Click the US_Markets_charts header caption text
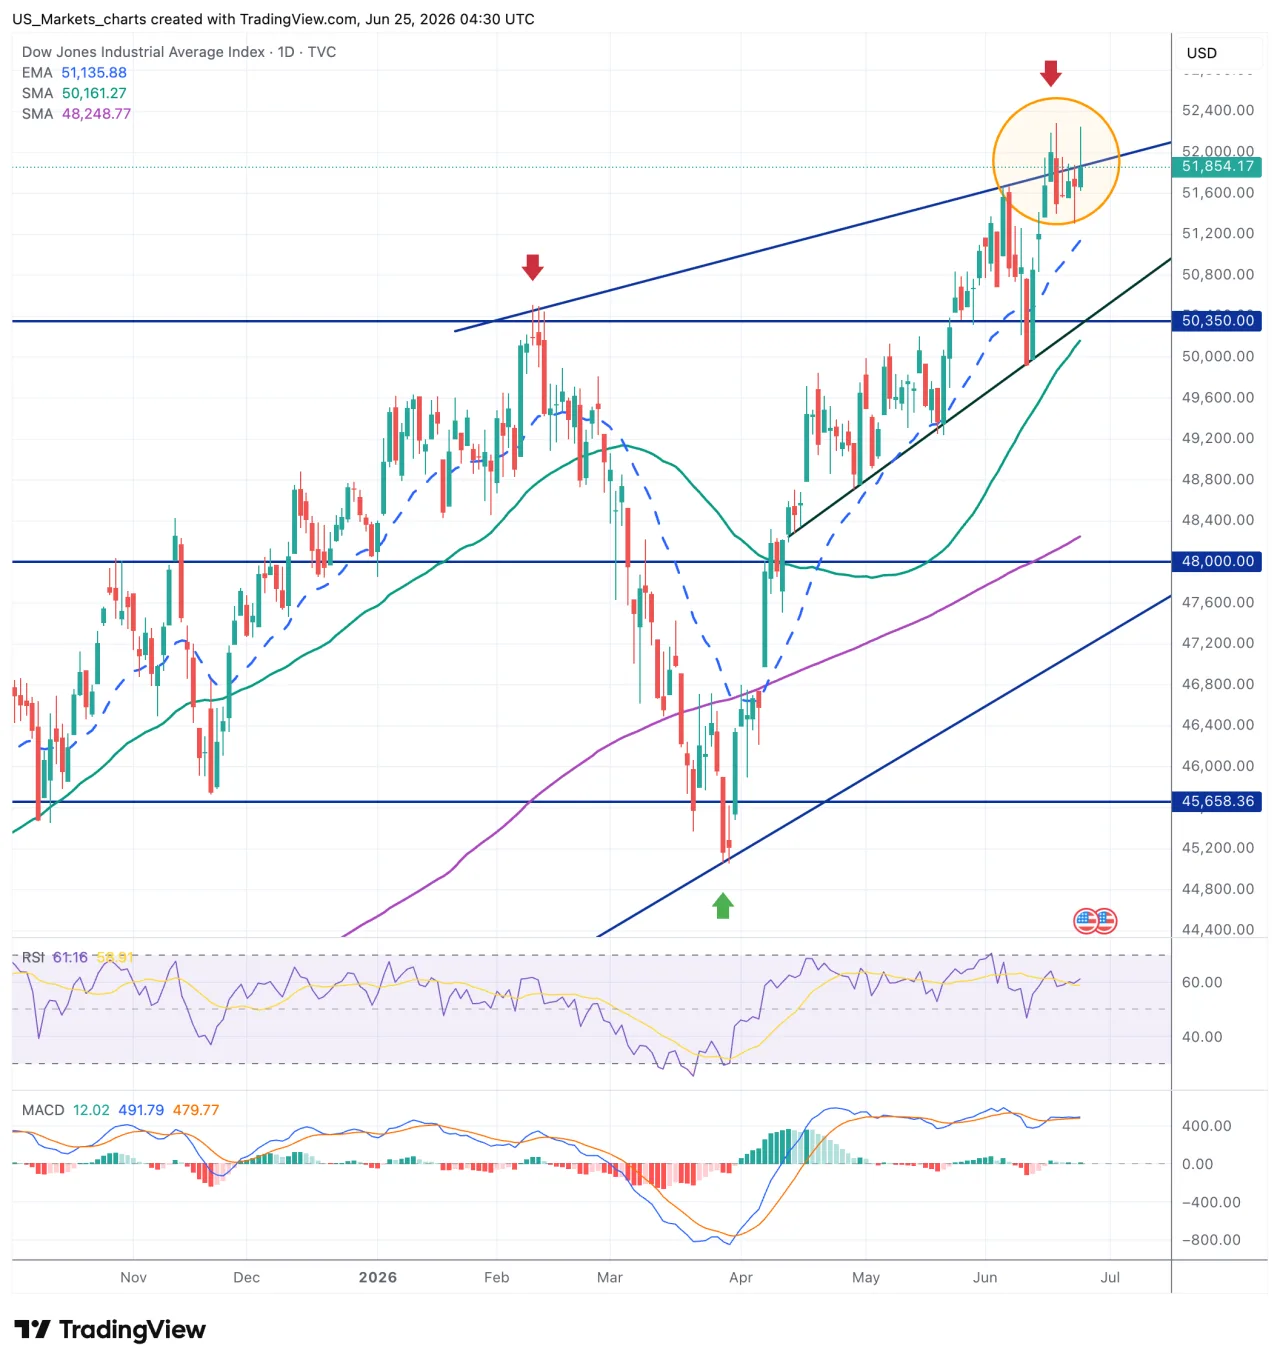This screenshot has height=1366, width=1280. (273, 19)
